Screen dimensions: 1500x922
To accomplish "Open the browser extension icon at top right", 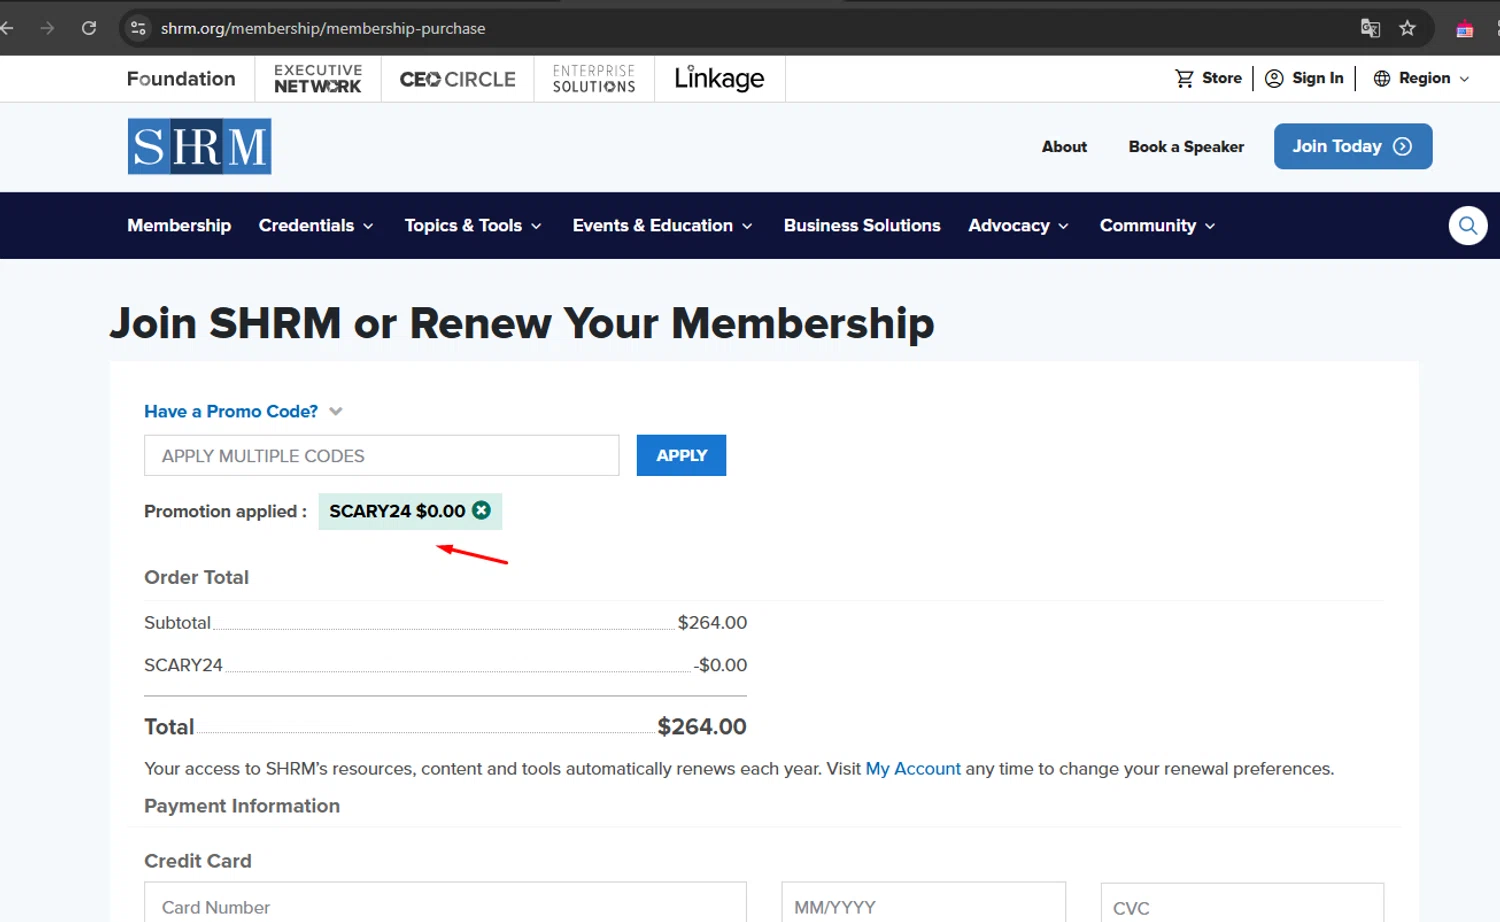I will click(1465, 29).
